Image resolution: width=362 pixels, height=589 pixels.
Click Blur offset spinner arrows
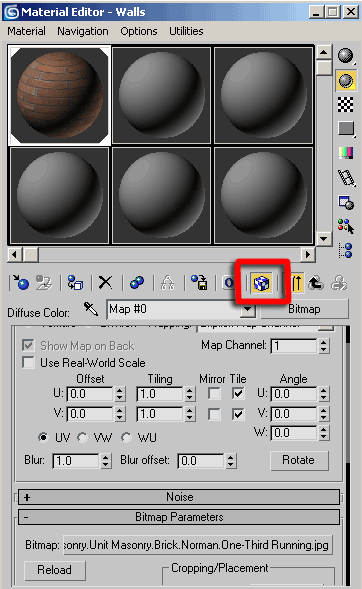click(x=231, y=461)
